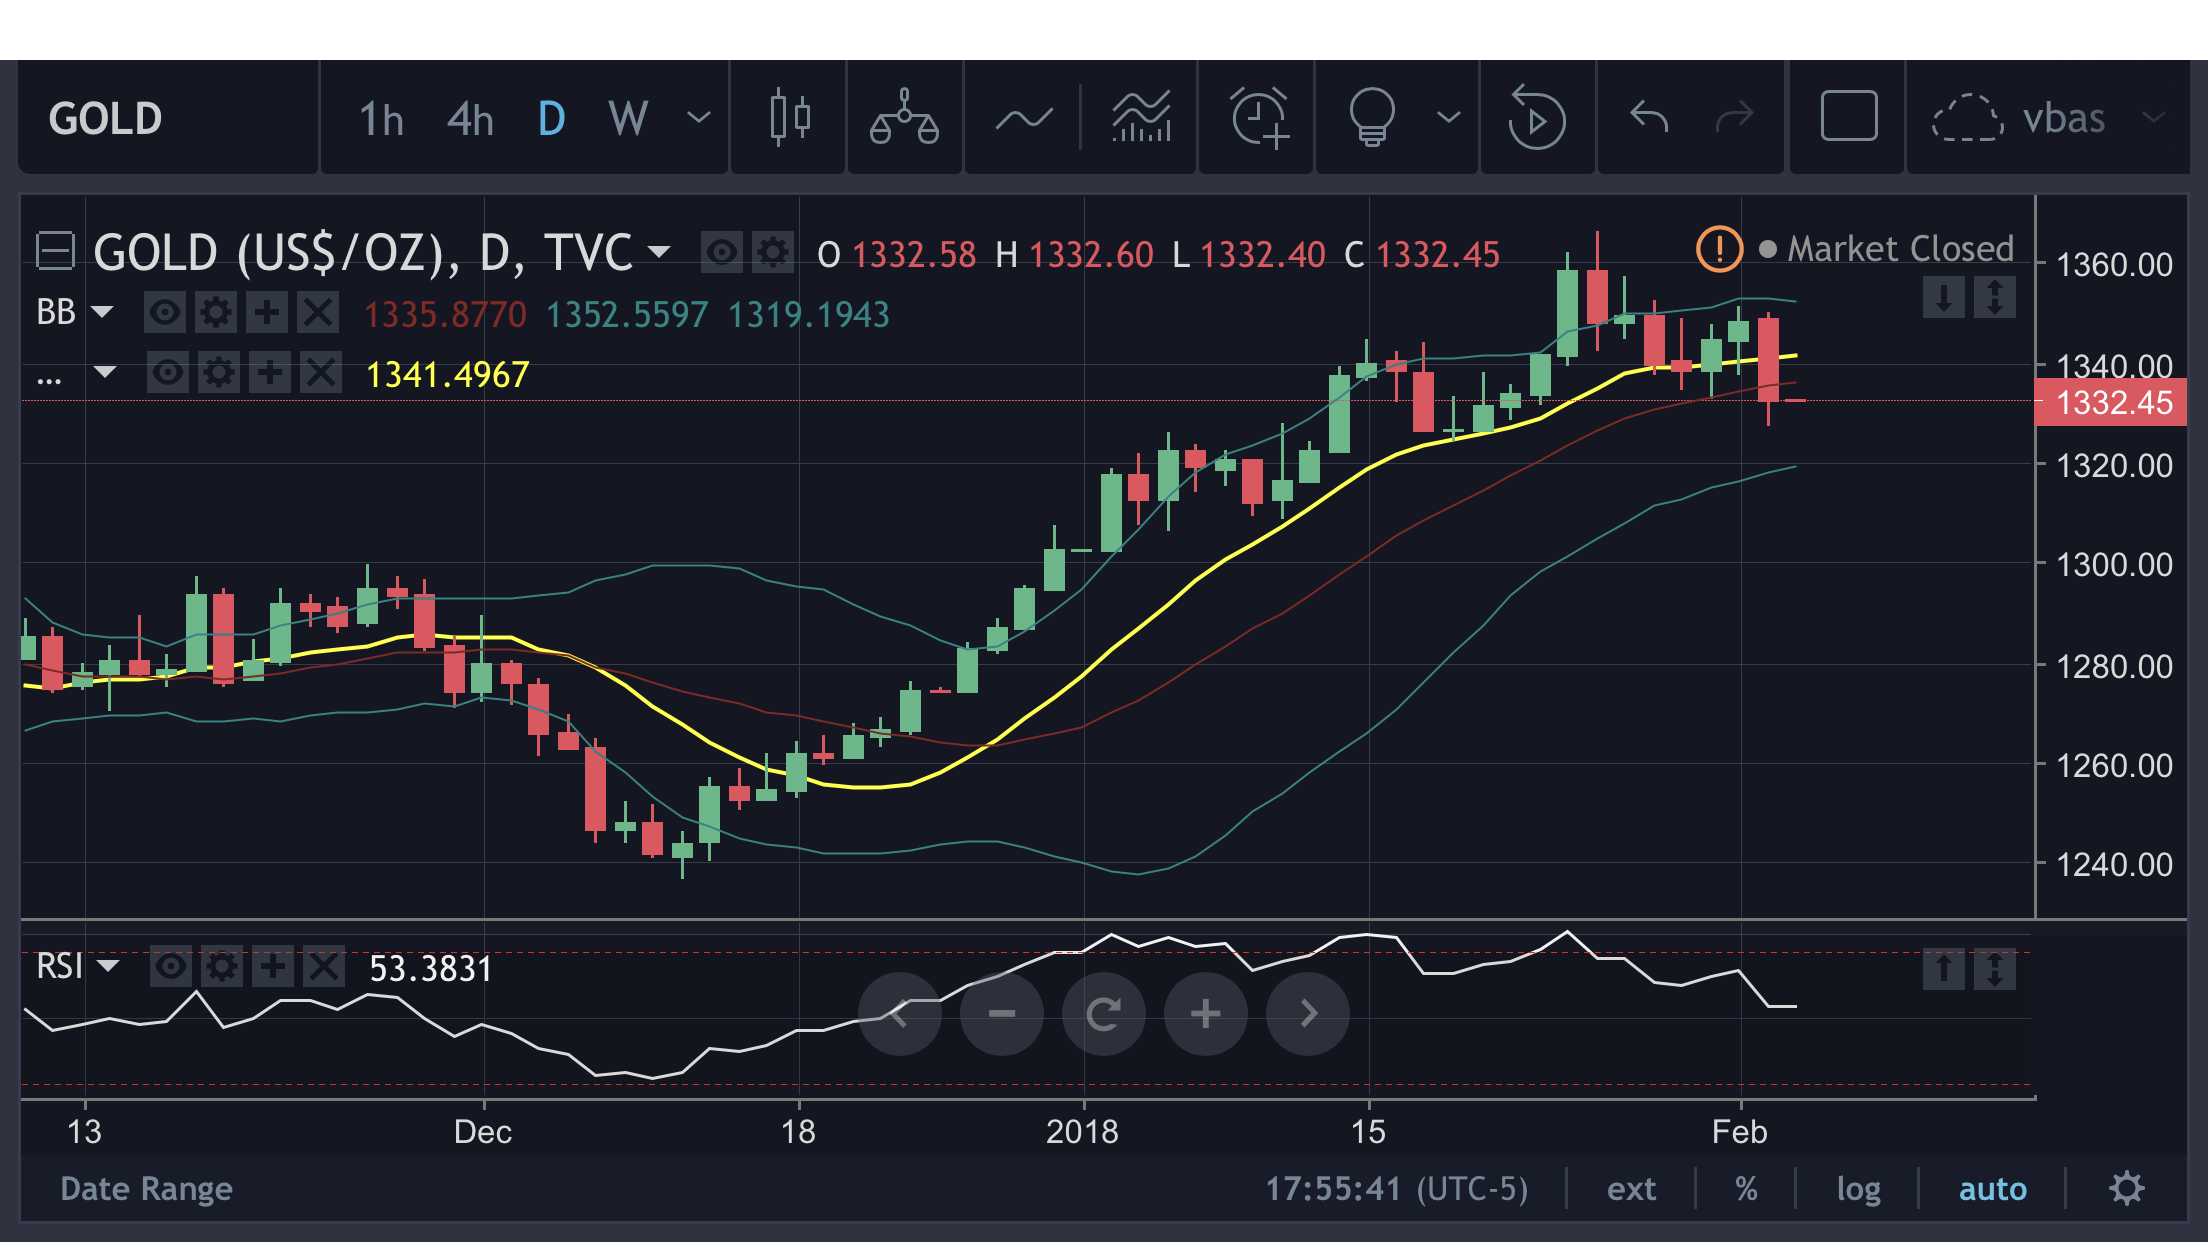This screenshot has height=1242, width=2208.
Task: Toggle percent scale option
Action: 1746,1188
